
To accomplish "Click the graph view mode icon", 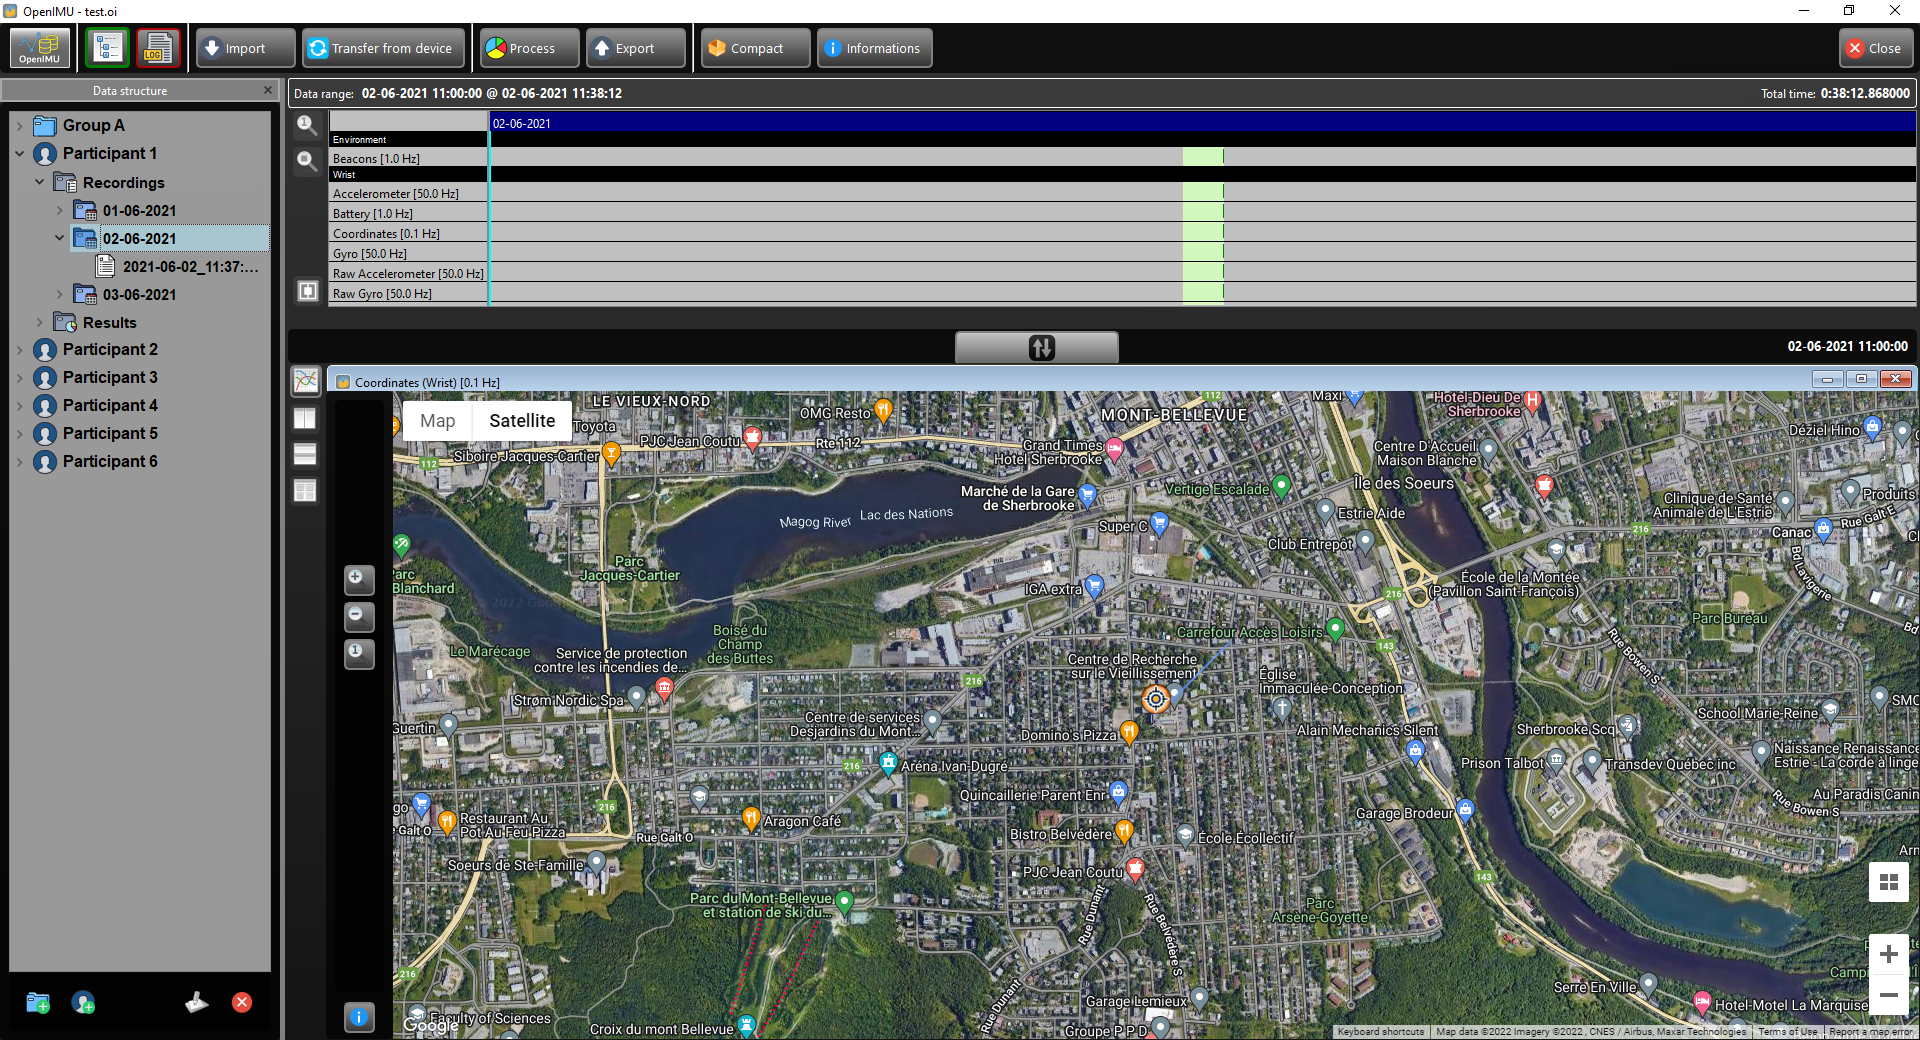I will (305, 380).
